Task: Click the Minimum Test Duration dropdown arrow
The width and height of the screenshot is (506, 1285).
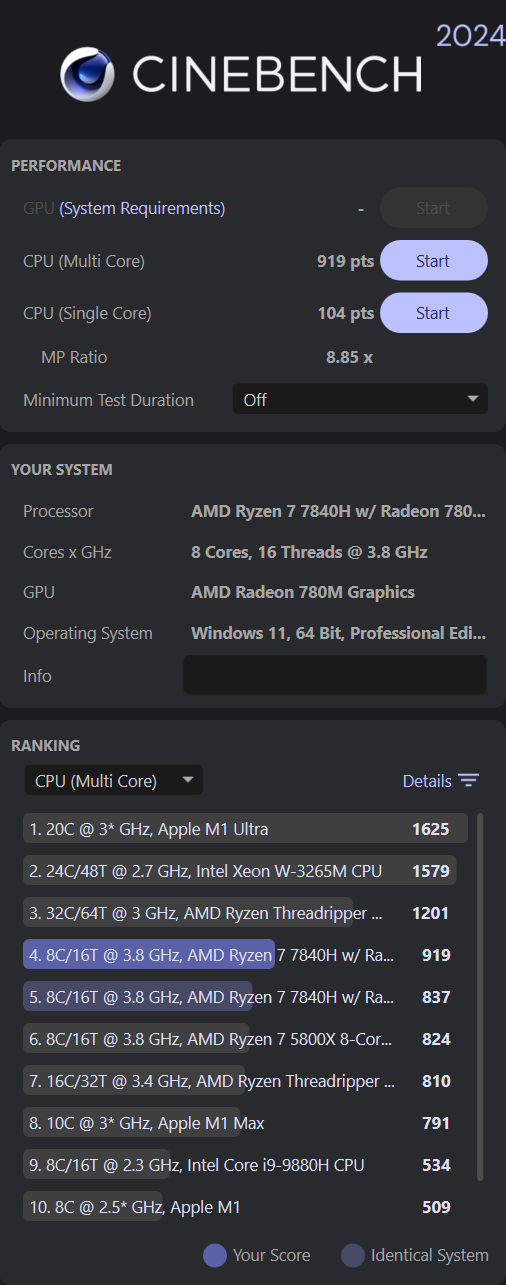Action: (472, 399)
